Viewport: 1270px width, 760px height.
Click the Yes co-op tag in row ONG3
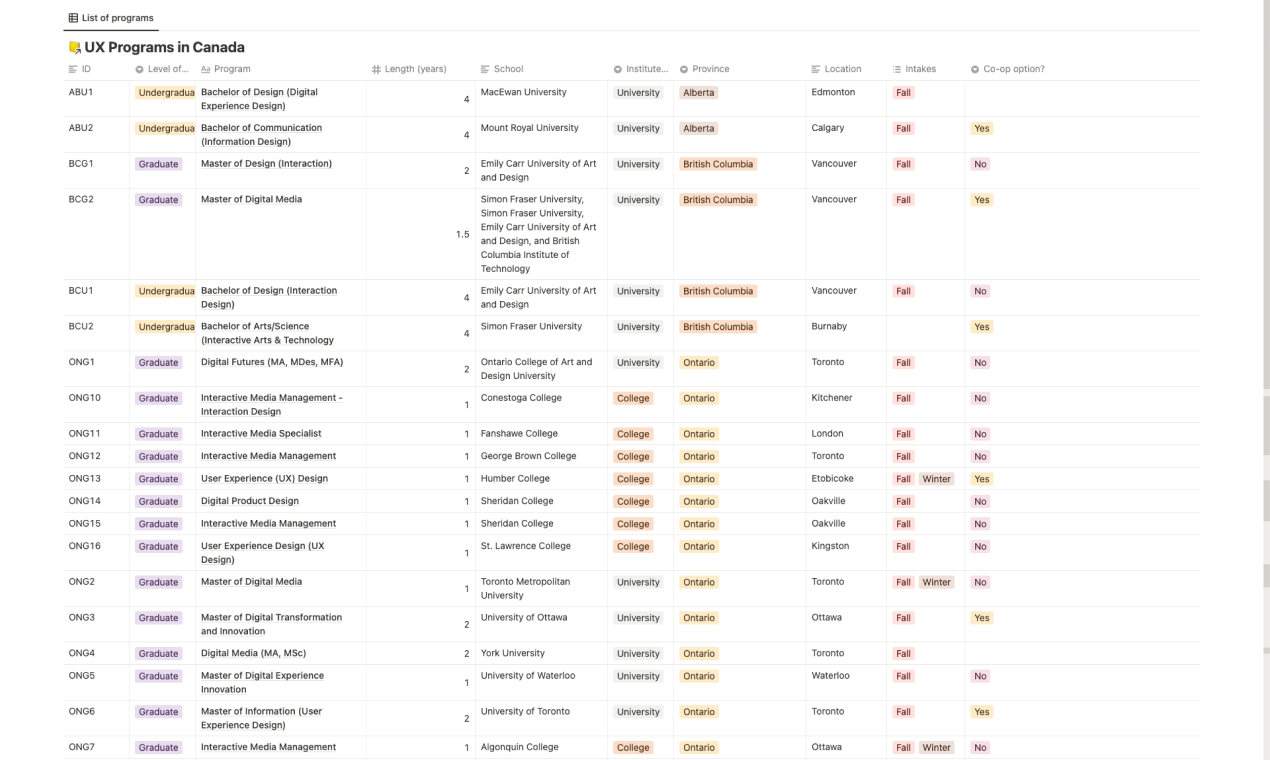(981, 618)
